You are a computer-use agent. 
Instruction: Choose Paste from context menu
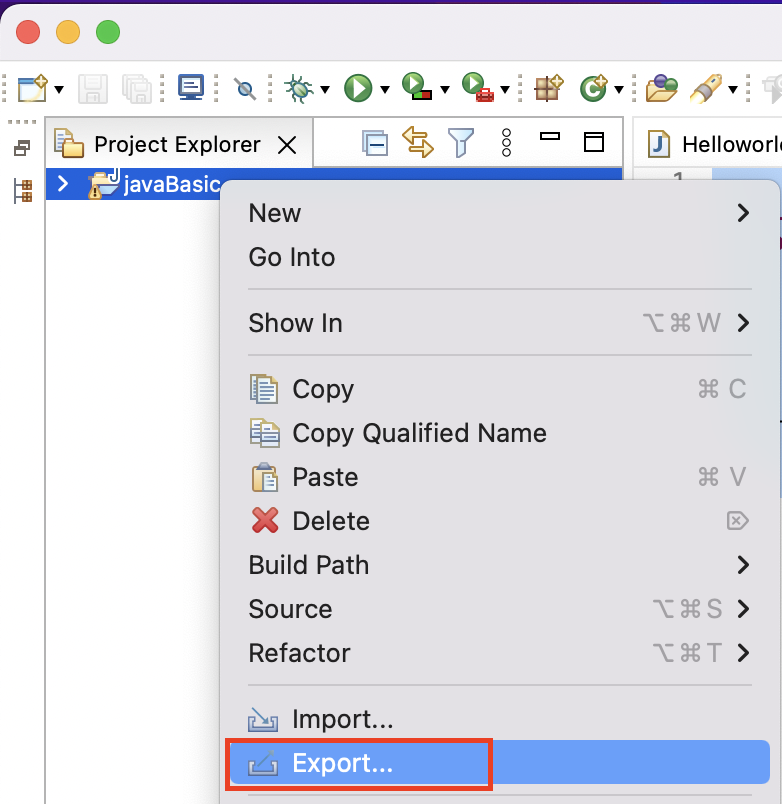500,477
